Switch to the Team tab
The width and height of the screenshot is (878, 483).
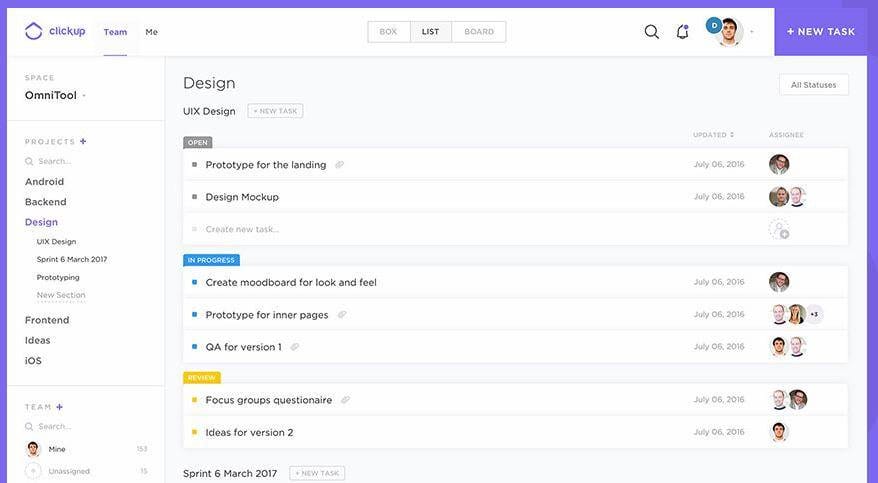tap(115, 32)
